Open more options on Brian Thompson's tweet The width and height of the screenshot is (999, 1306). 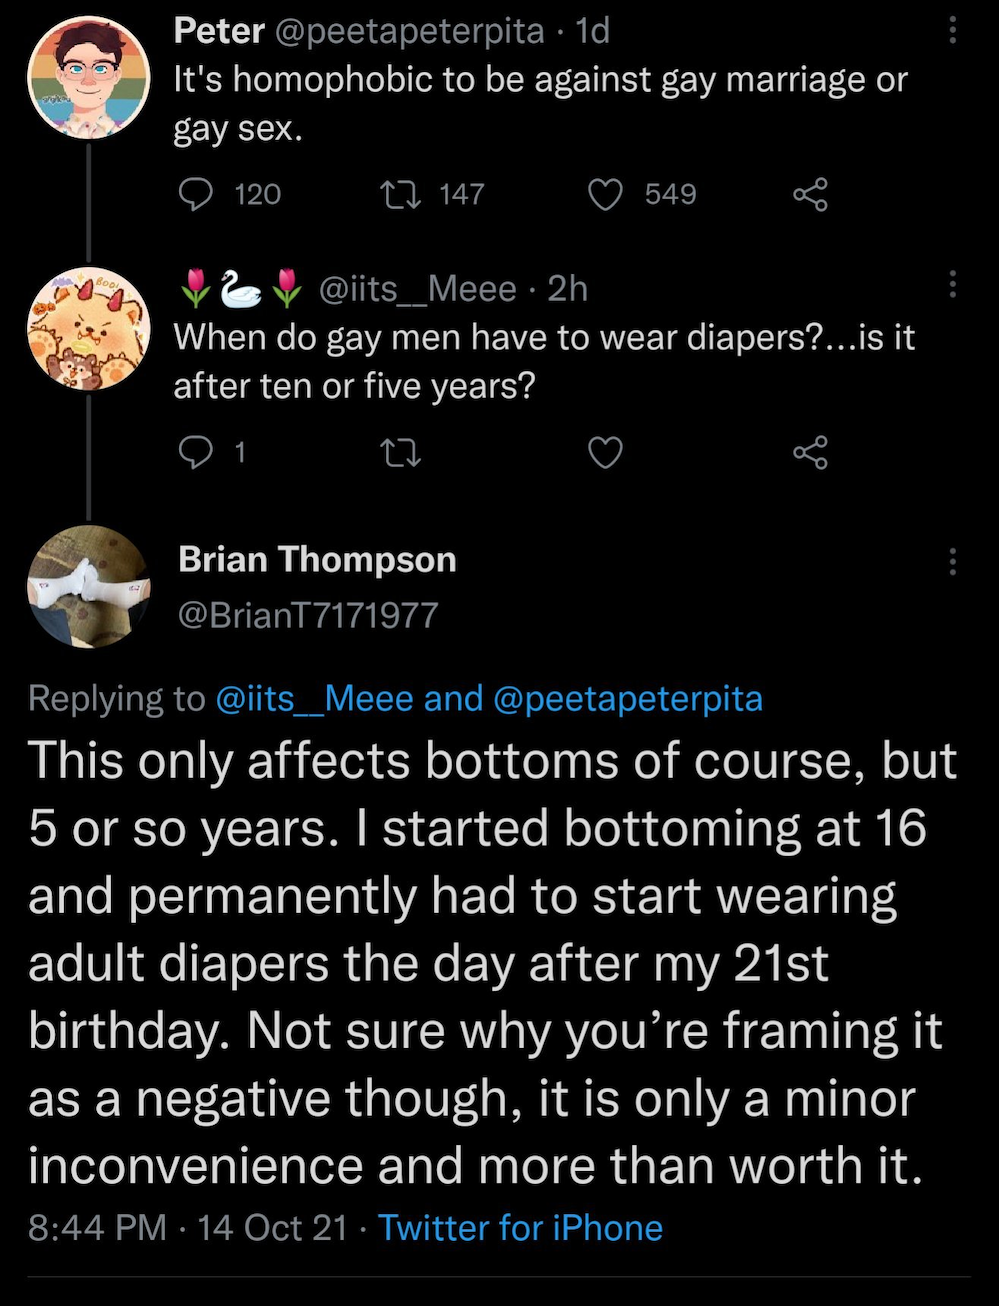click(952, 562)
